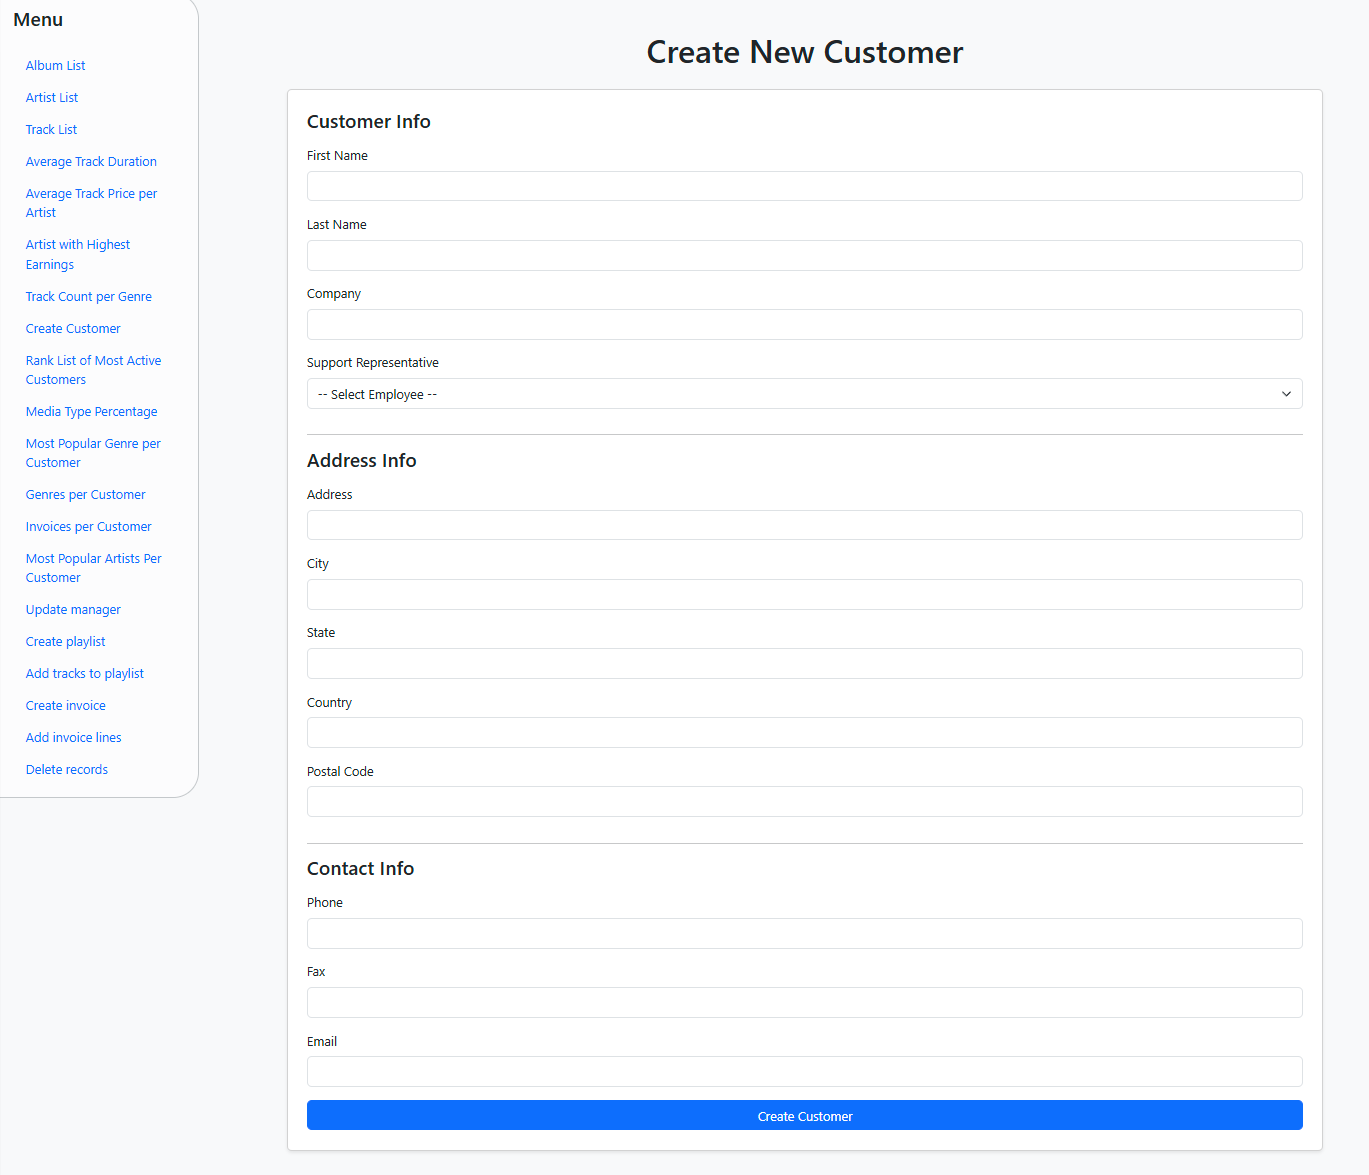Click the First Name input field
This screenshot has width=1369, height=1175.
pyautogui.click(x=804, y=186)
